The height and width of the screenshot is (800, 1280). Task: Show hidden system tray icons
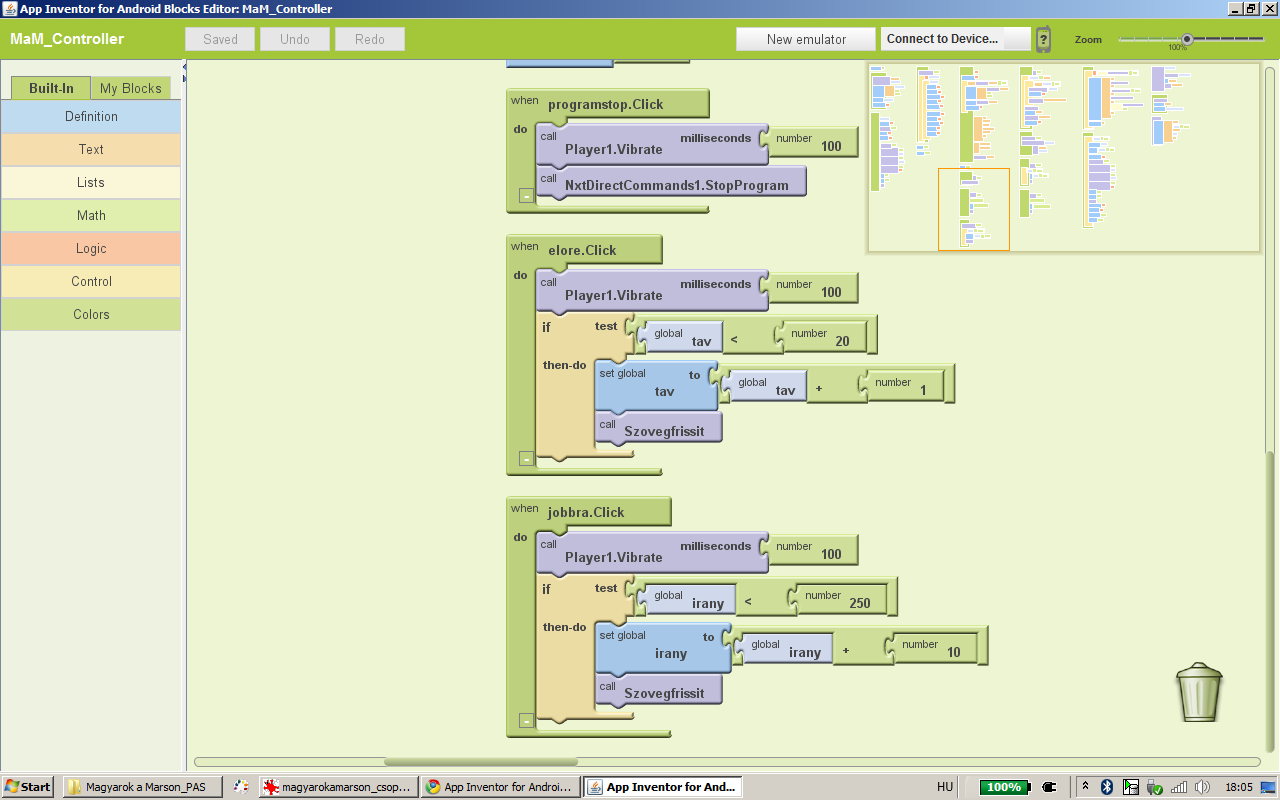[x=1085, y=787]
